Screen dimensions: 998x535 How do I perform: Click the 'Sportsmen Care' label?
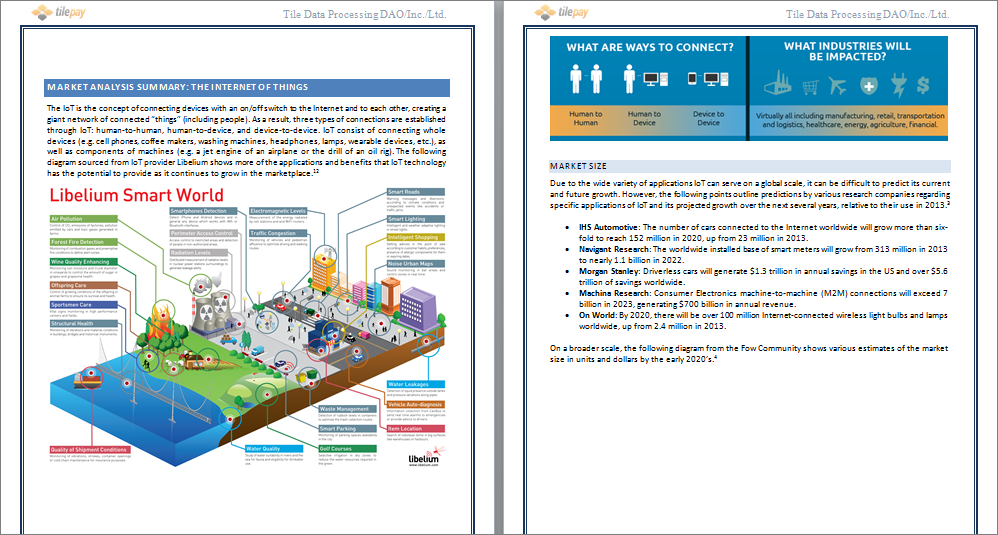84,305
